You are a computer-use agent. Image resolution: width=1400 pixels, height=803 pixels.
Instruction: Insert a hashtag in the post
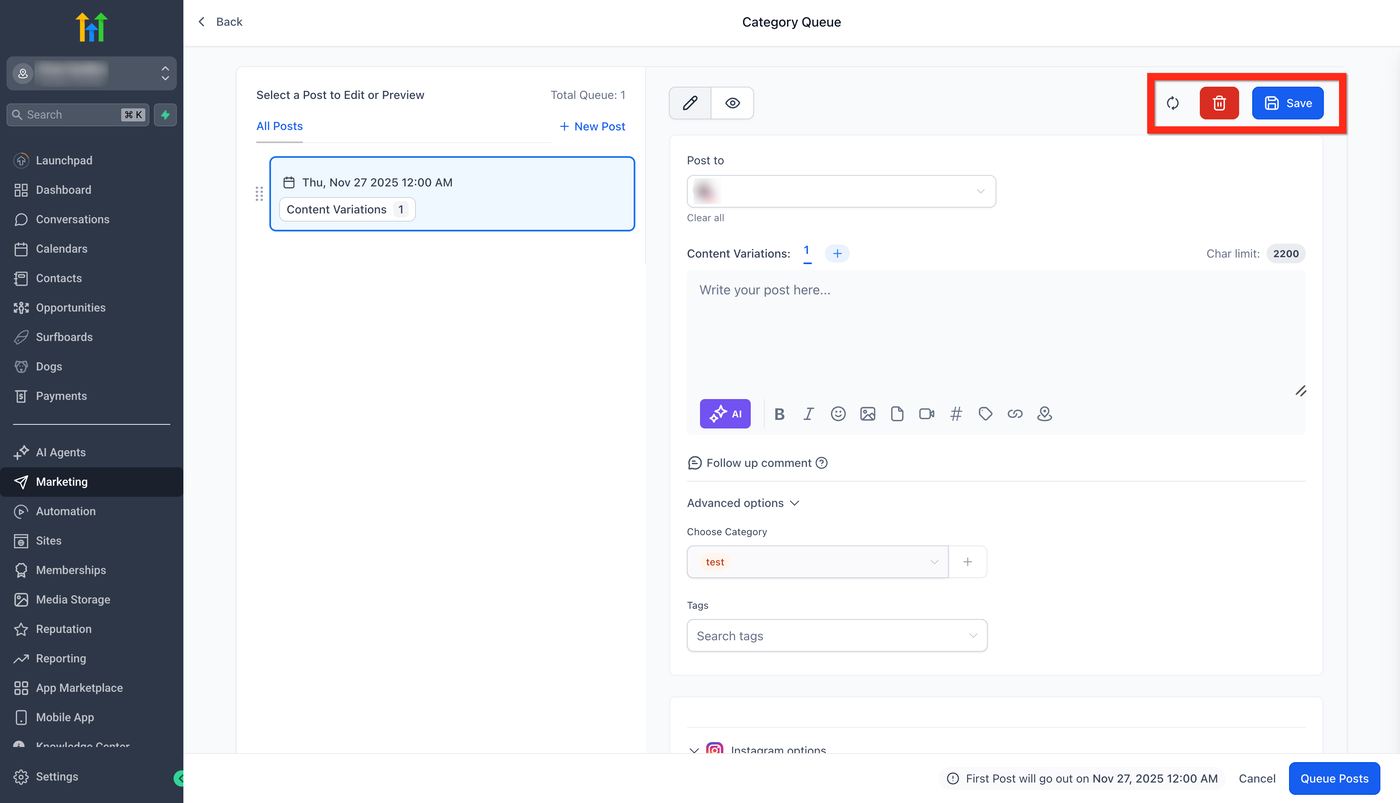pos(956,414)
